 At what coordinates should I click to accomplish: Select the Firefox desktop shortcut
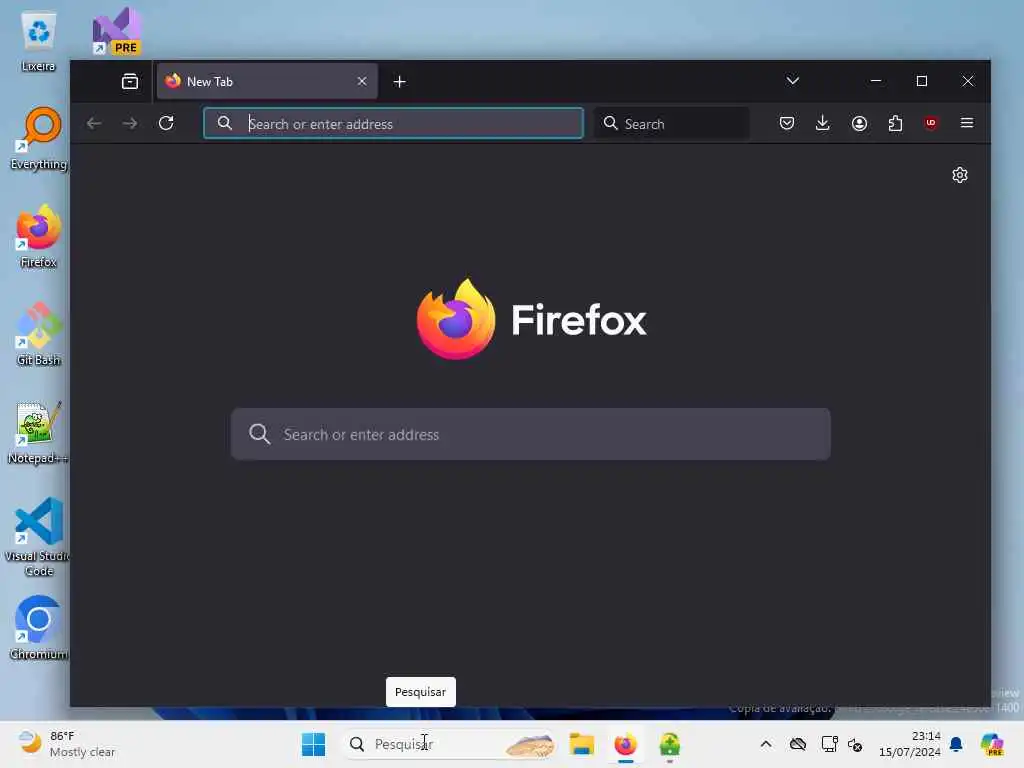click(39, 236)
